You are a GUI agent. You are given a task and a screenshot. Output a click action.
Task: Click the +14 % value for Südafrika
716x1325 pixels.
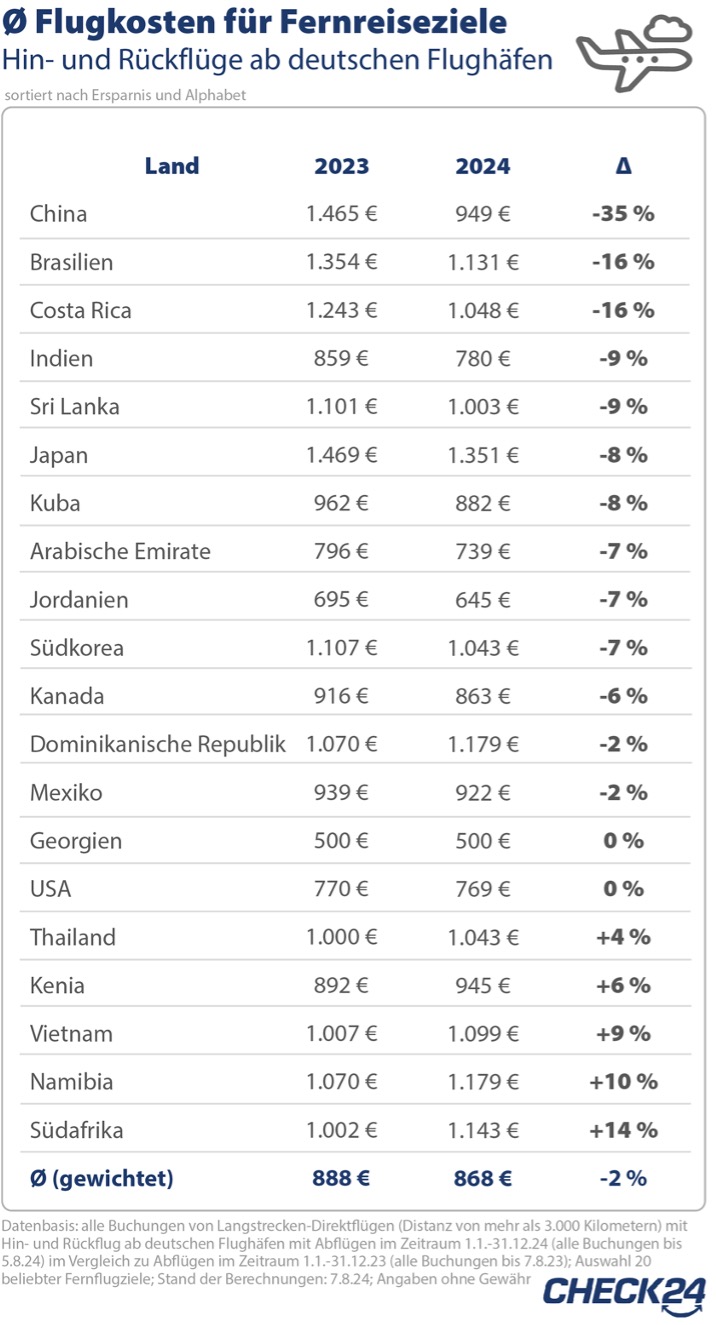[x=623, y=1130]
